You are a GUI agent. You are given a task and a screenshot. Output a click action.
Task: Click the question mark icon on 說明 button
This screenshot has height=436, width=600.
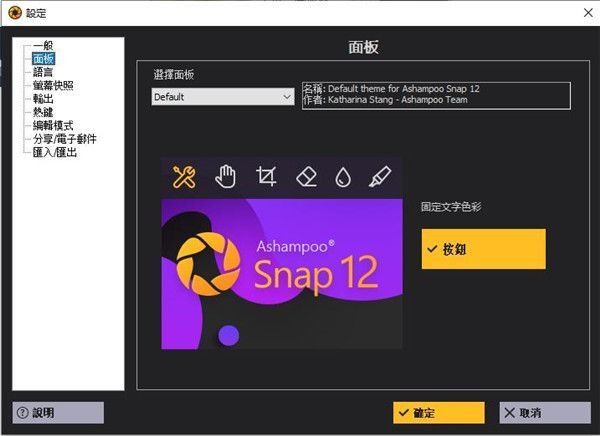coord(23,413)
